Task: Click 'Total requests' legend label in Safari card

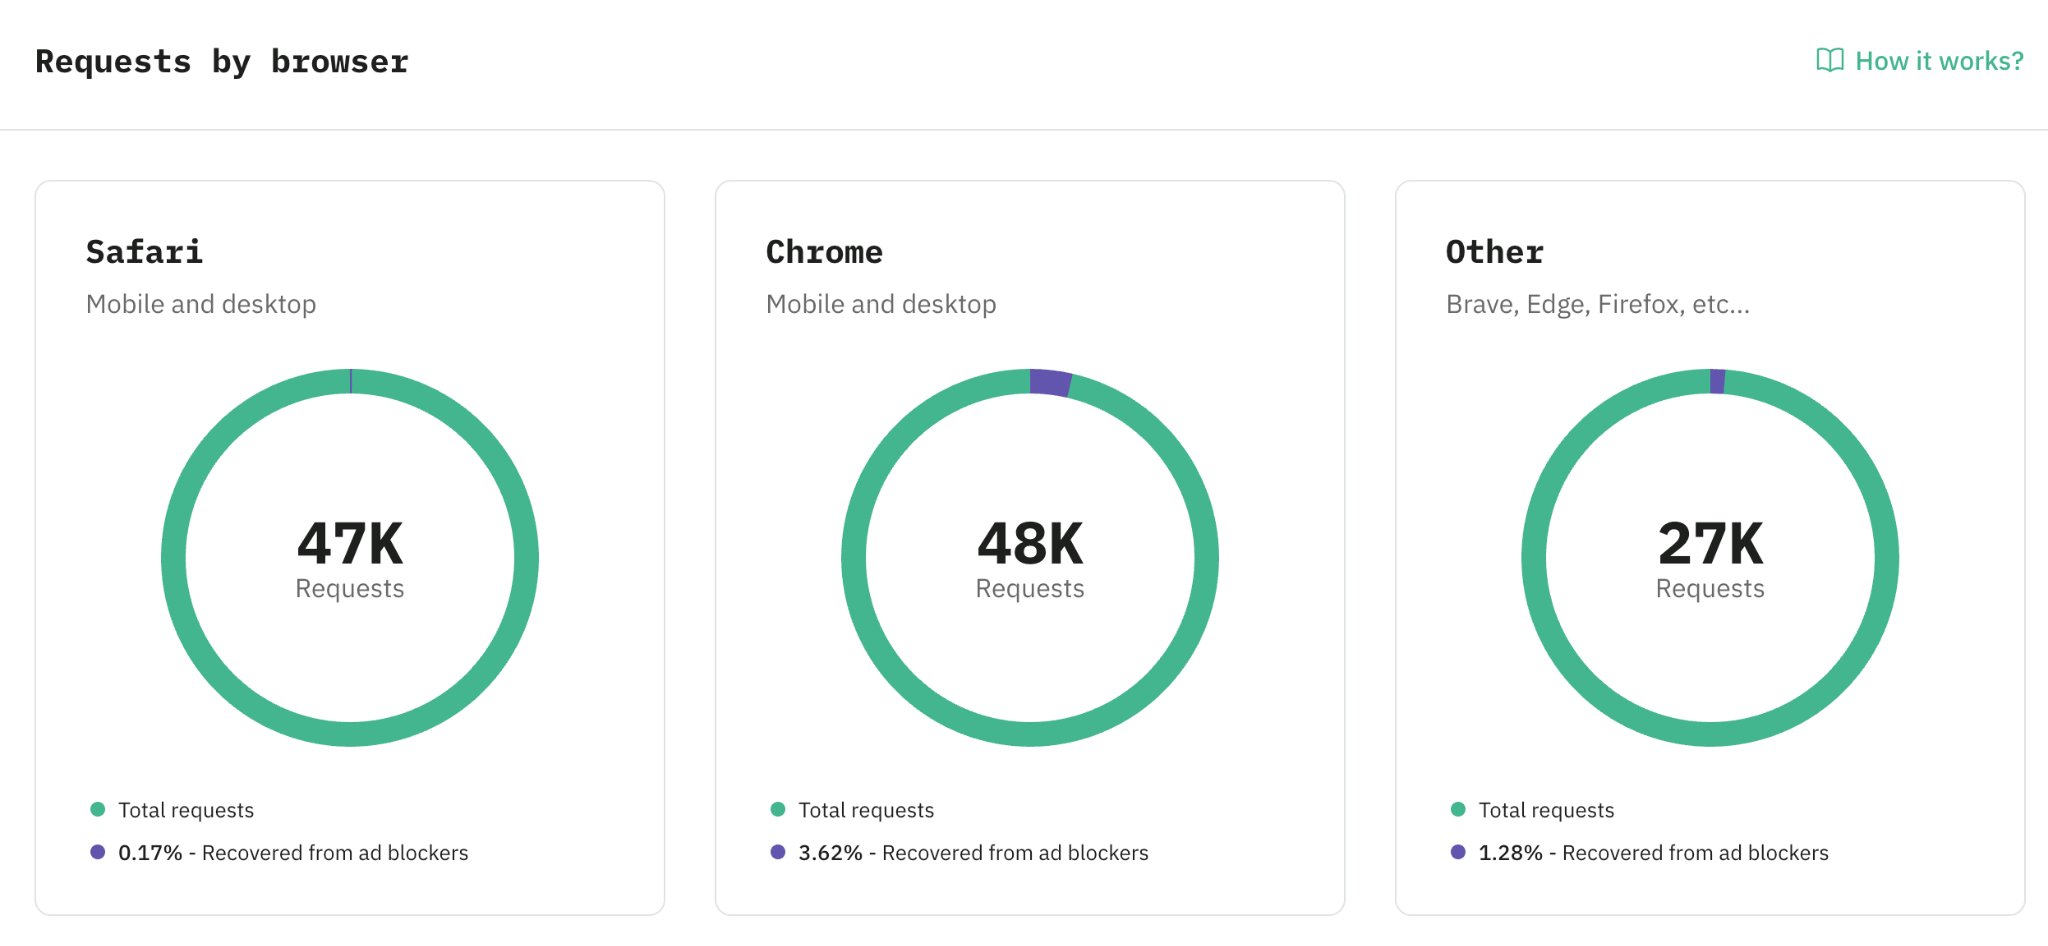Action: click(186, 810)
